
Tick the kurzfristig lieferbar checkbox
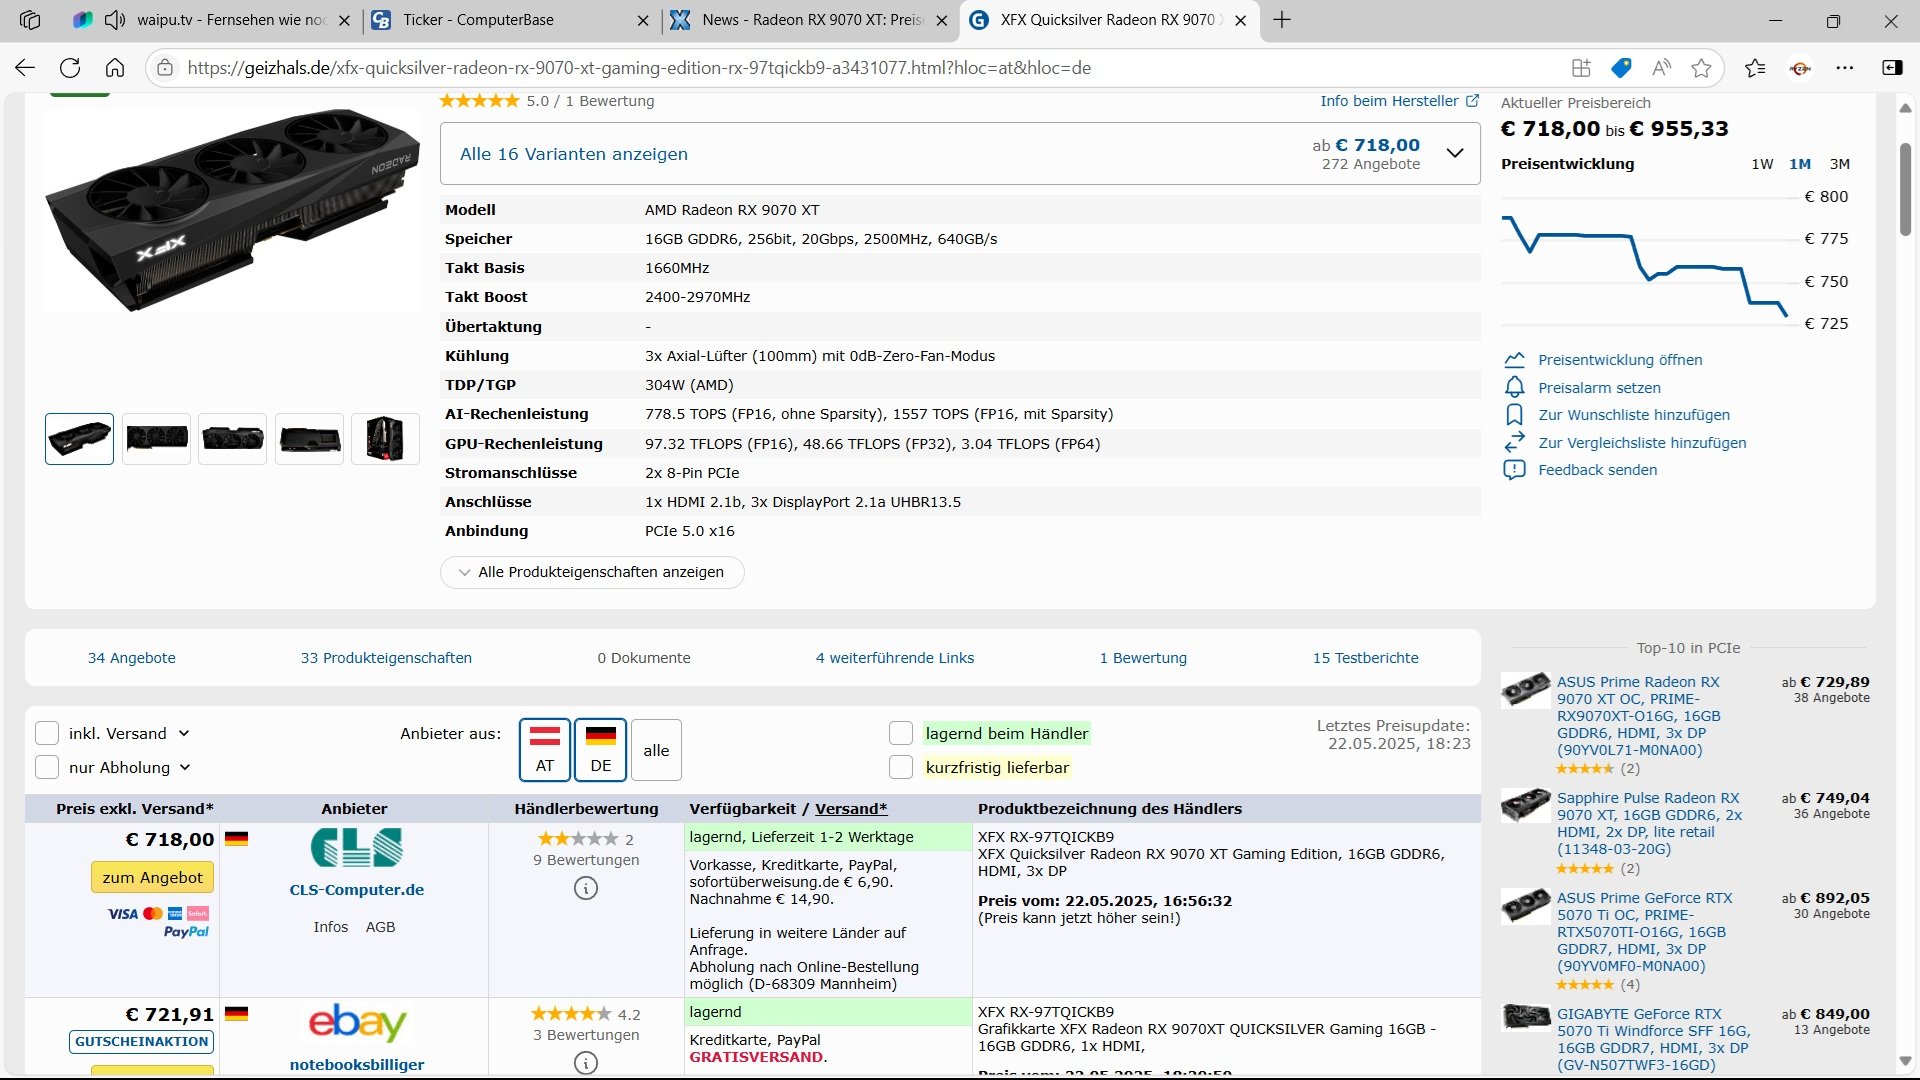pyautogui.click(x=901, y=767)
